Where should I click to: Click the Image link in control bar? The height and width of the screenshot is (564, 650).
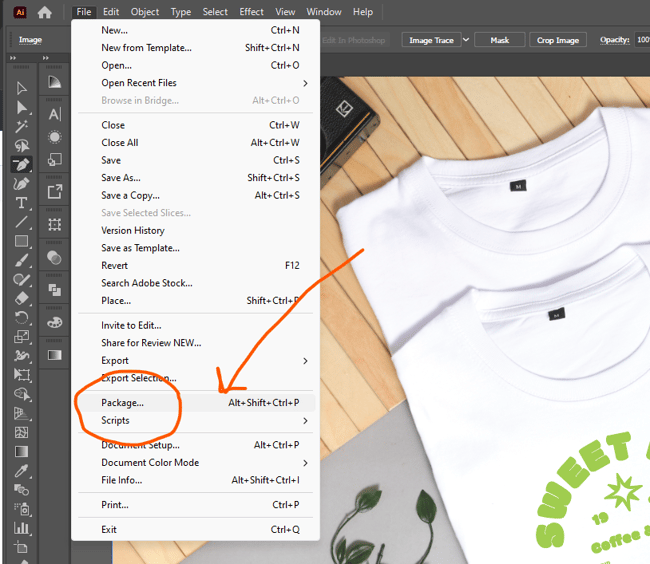(30, 40)
